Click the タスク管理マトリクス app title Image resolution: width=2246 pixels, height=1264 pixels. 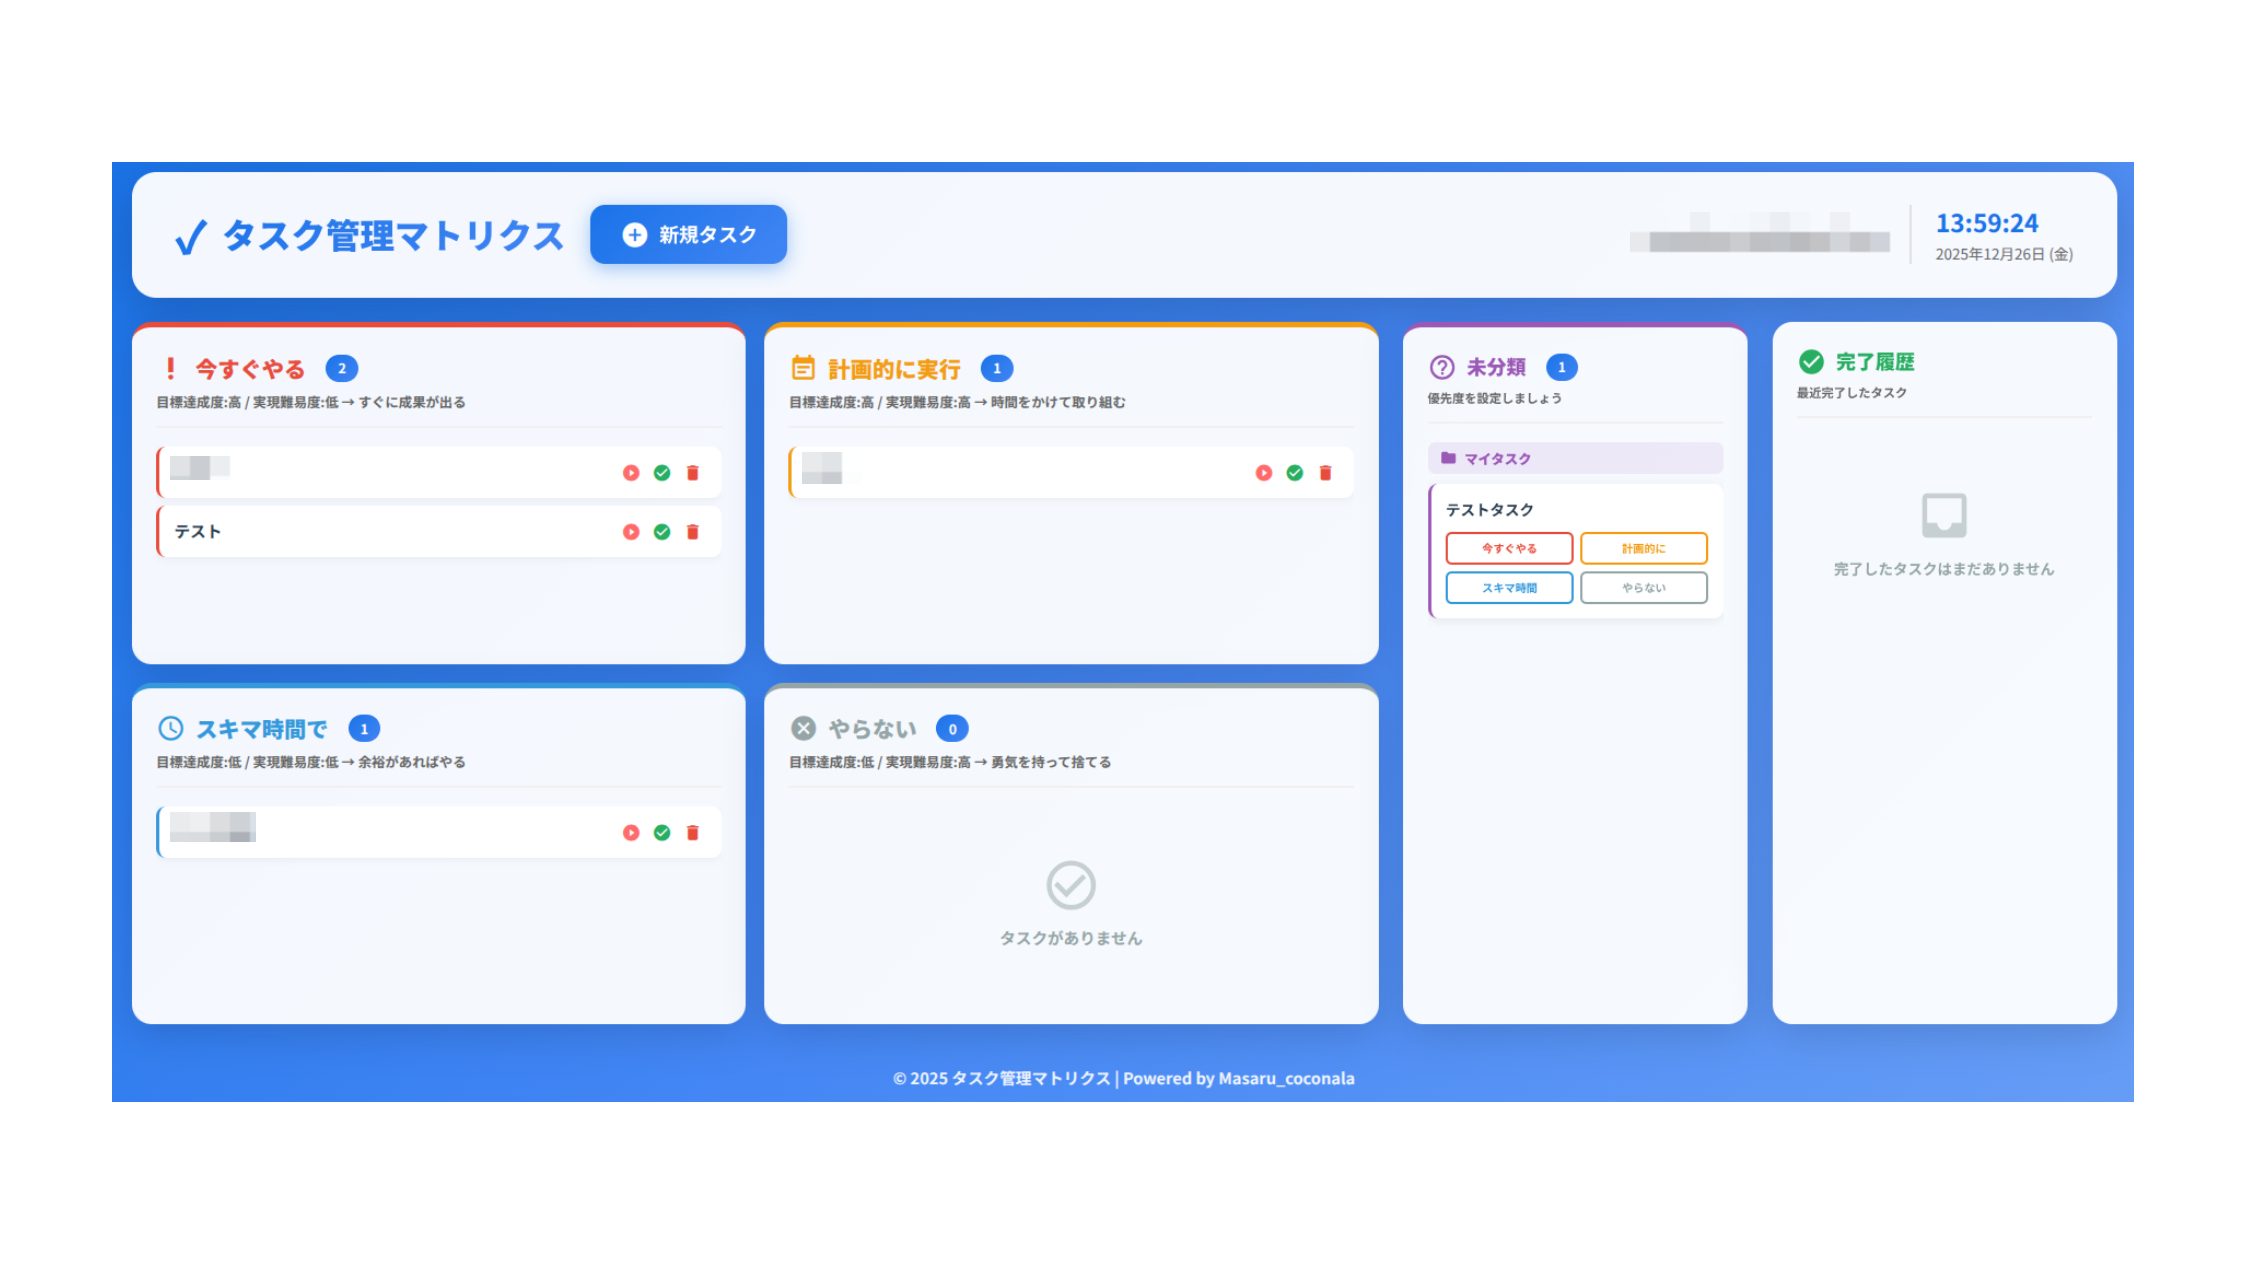click(x=392, y=236)
